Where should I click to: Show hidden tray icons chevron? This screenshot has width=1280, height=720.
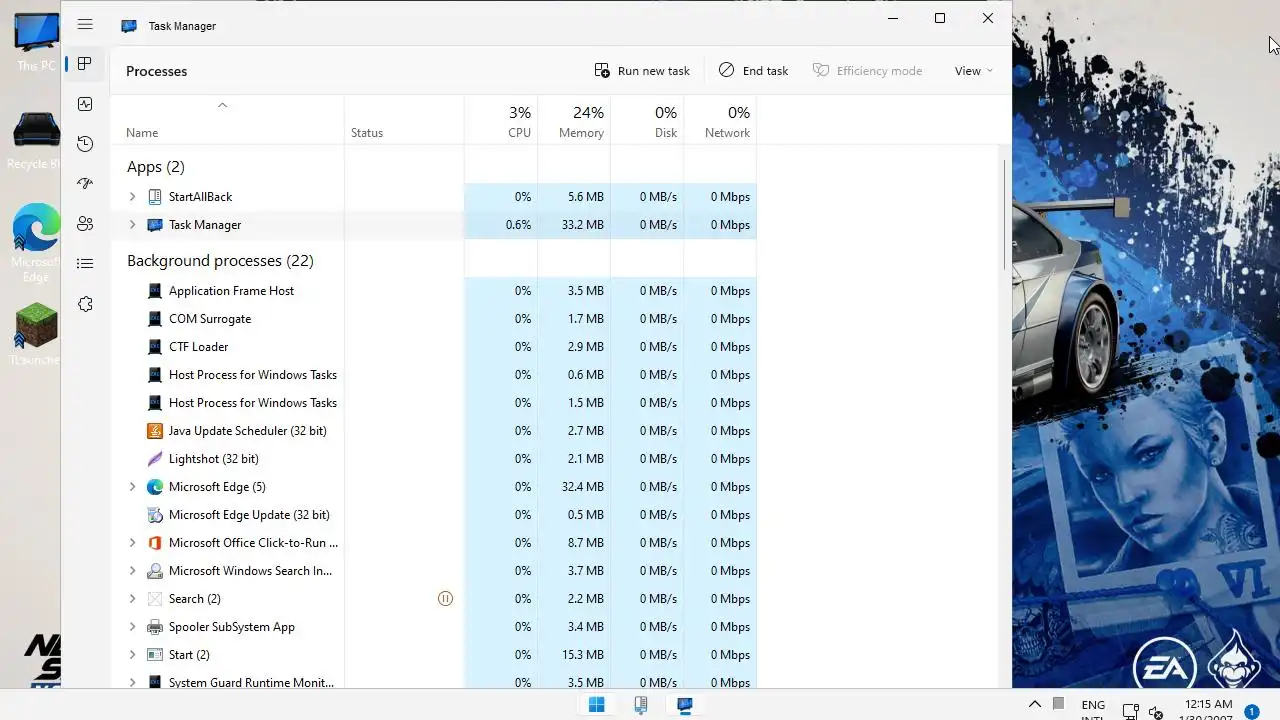point(1035,704)
